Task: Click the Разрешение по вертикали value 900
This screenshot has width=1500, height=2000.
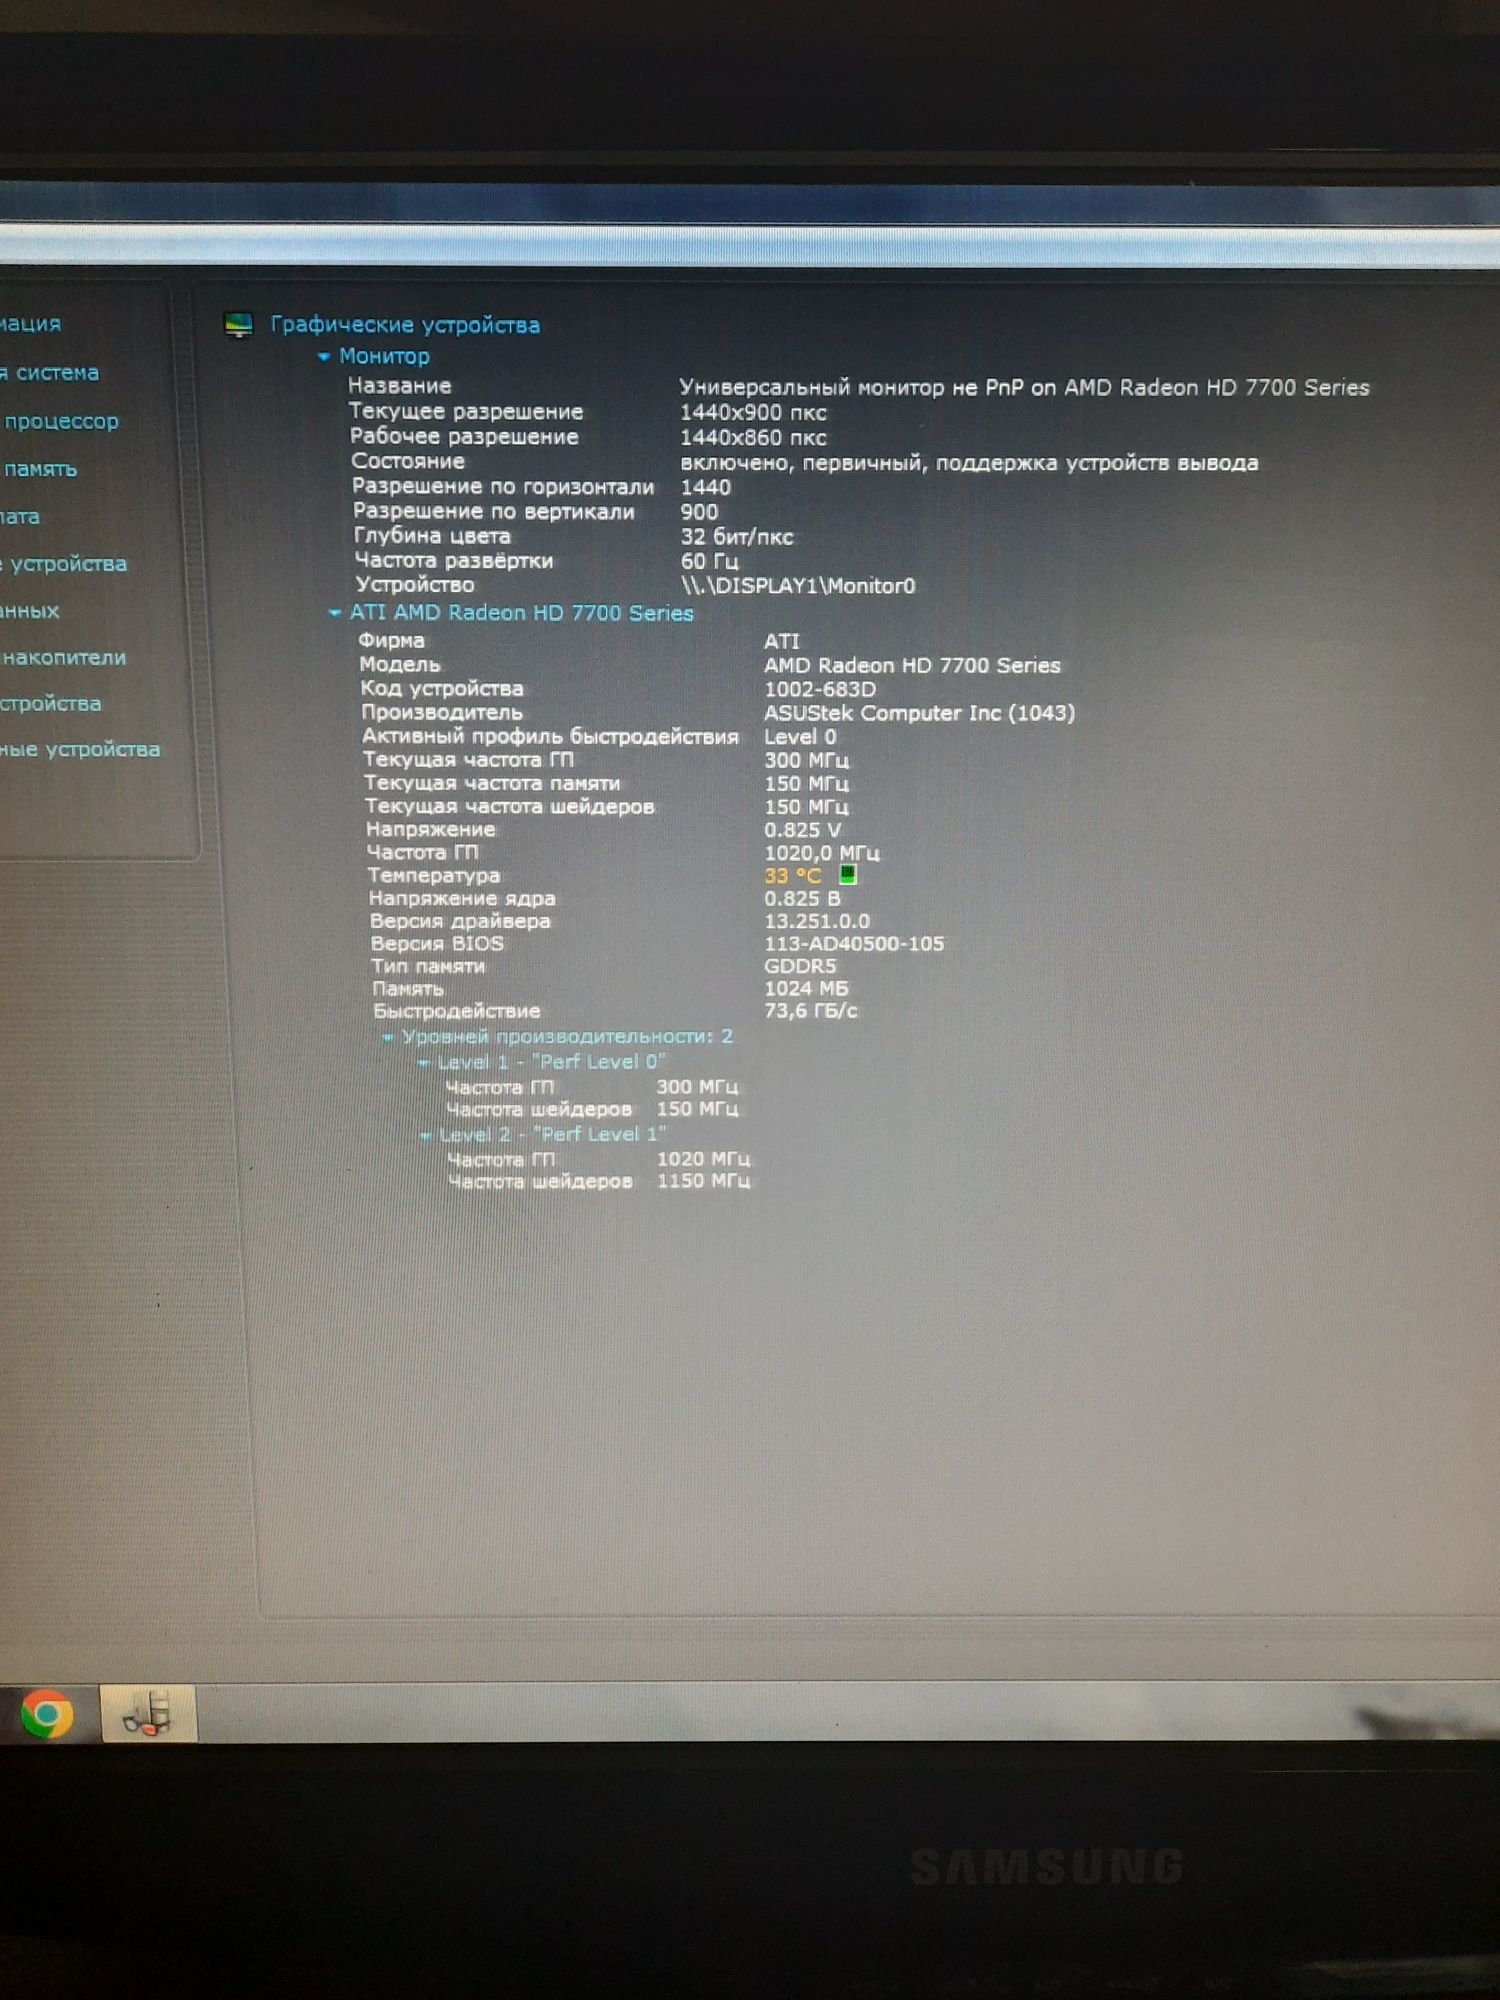Action: pos(699,511)
